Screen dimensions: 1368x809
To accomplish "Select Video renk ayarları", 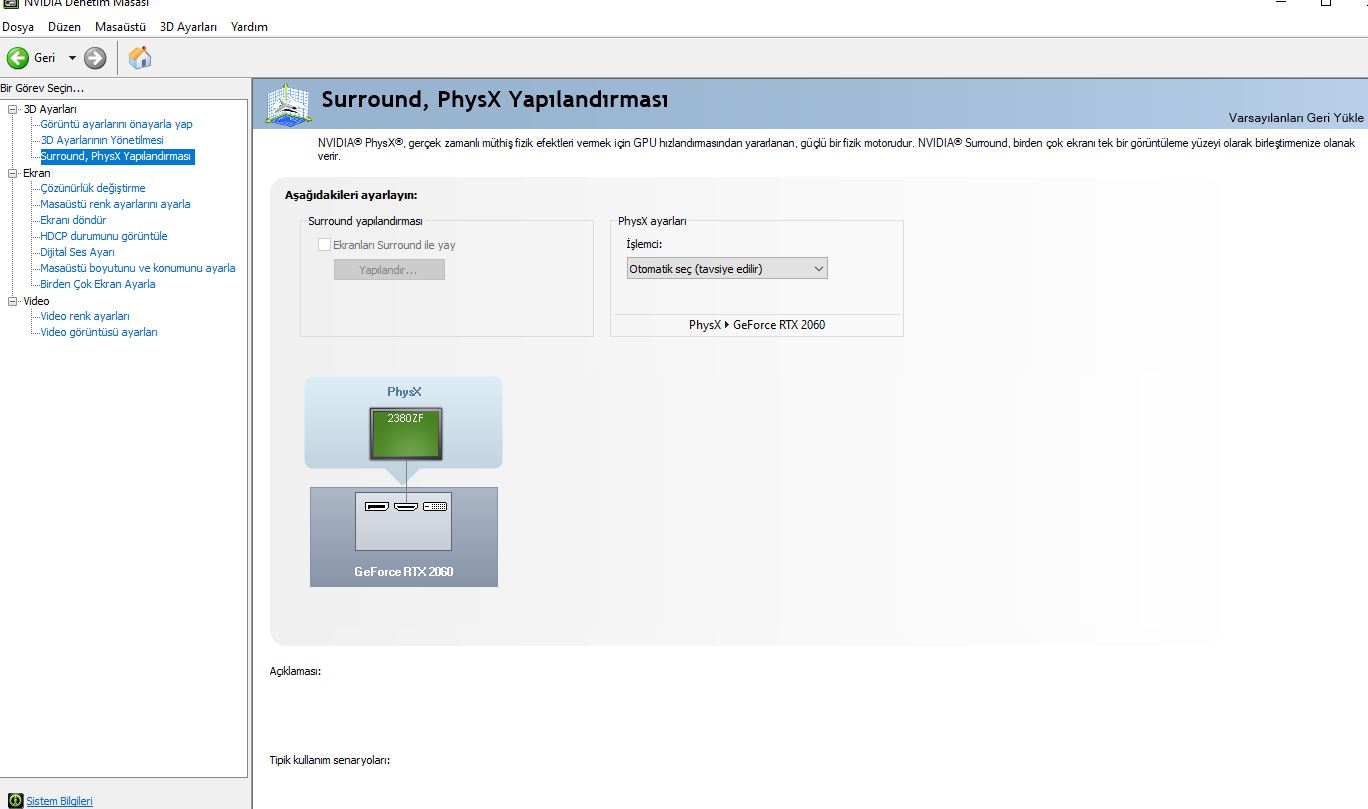I will pos(85,316).
